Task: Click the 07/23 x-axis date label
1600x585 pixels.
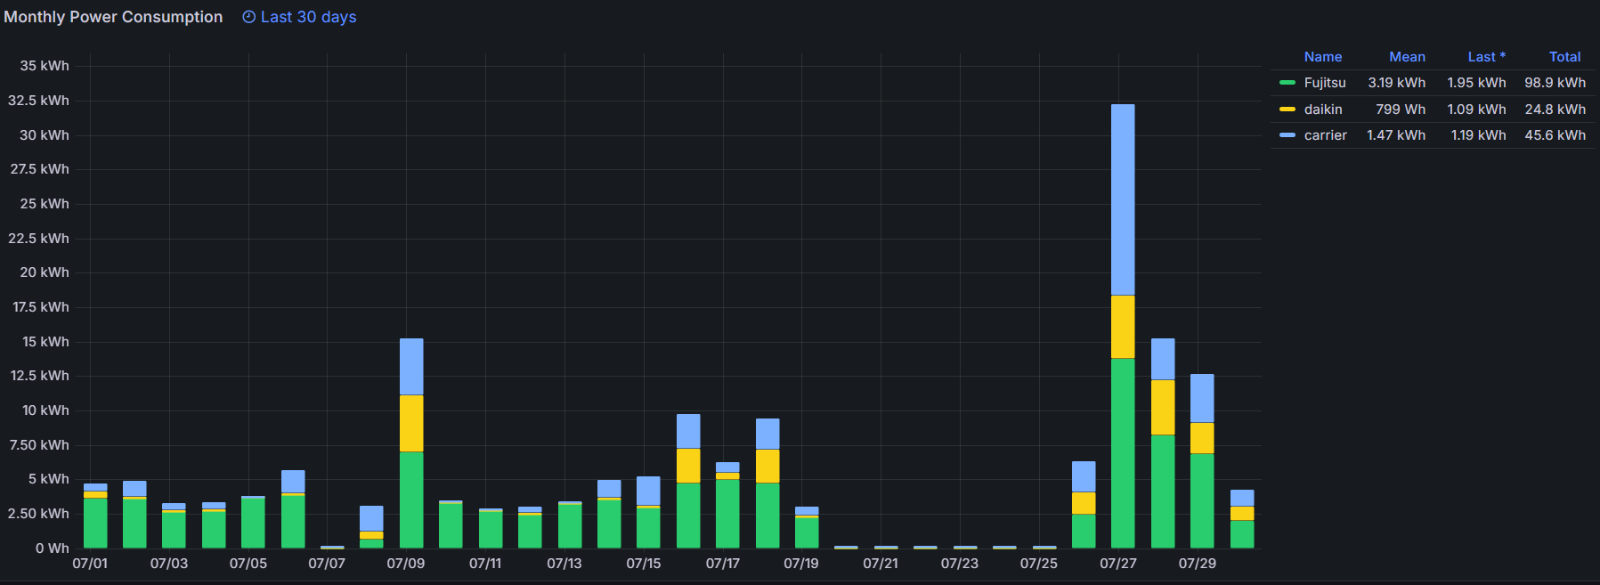Action: [x=960, y=564]
